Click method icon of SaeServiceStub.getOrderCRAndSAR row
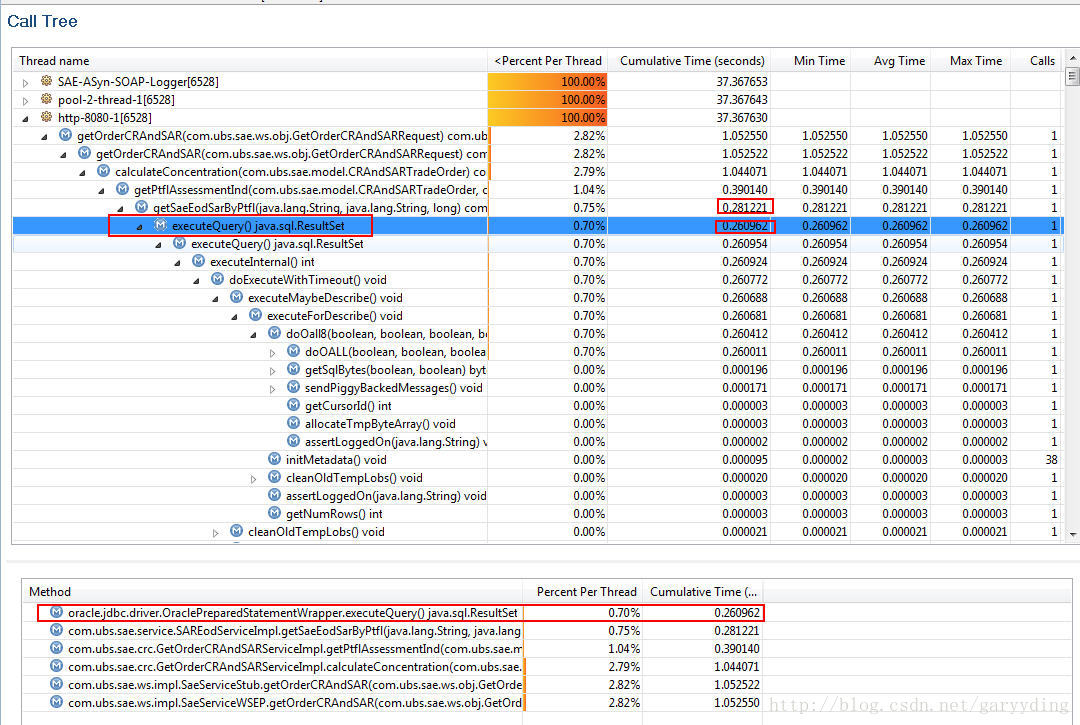The width and height of the screenshot is (1080, 725). pos(56,684)
